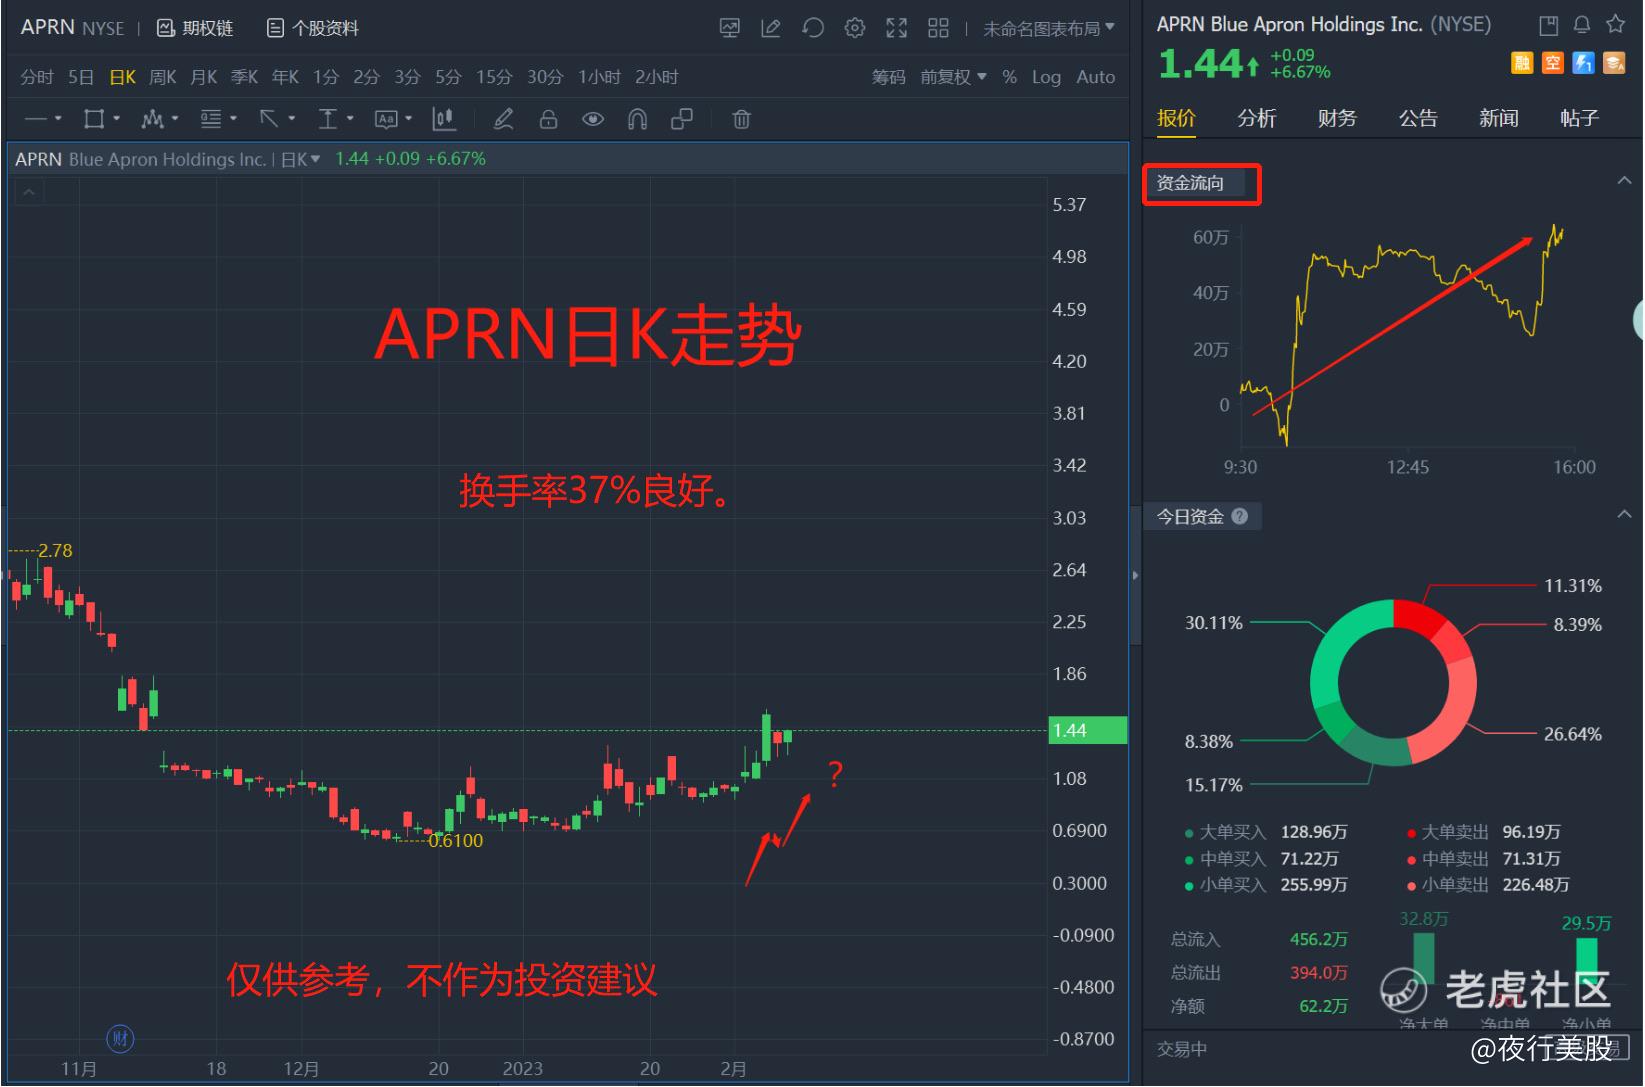Select the 日K daily candlestick period
This screenshot has height=1087, width=1645.
tap(122, 77)
